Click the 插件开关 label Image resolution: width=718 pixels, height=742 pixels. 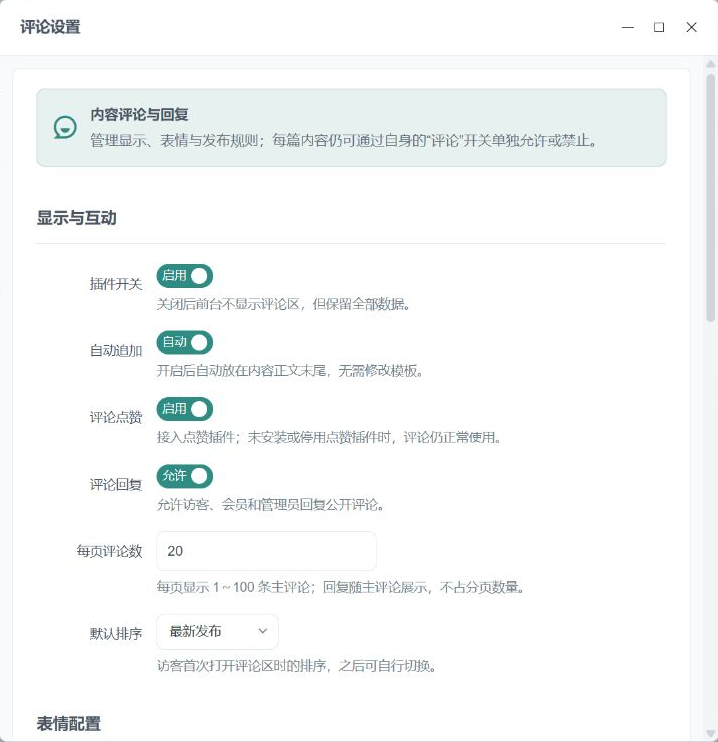116,284
